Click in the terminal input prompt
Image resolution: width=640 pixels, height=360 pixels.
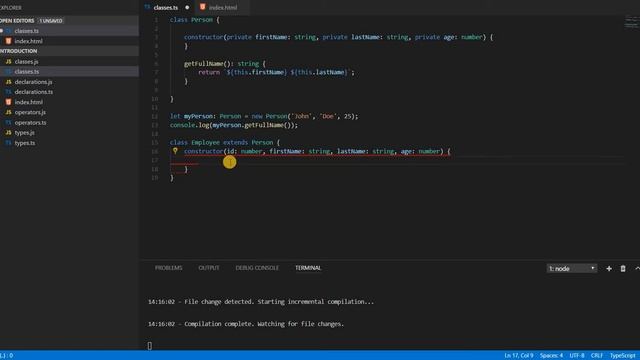pyautogui.click(x=150, y=346)
